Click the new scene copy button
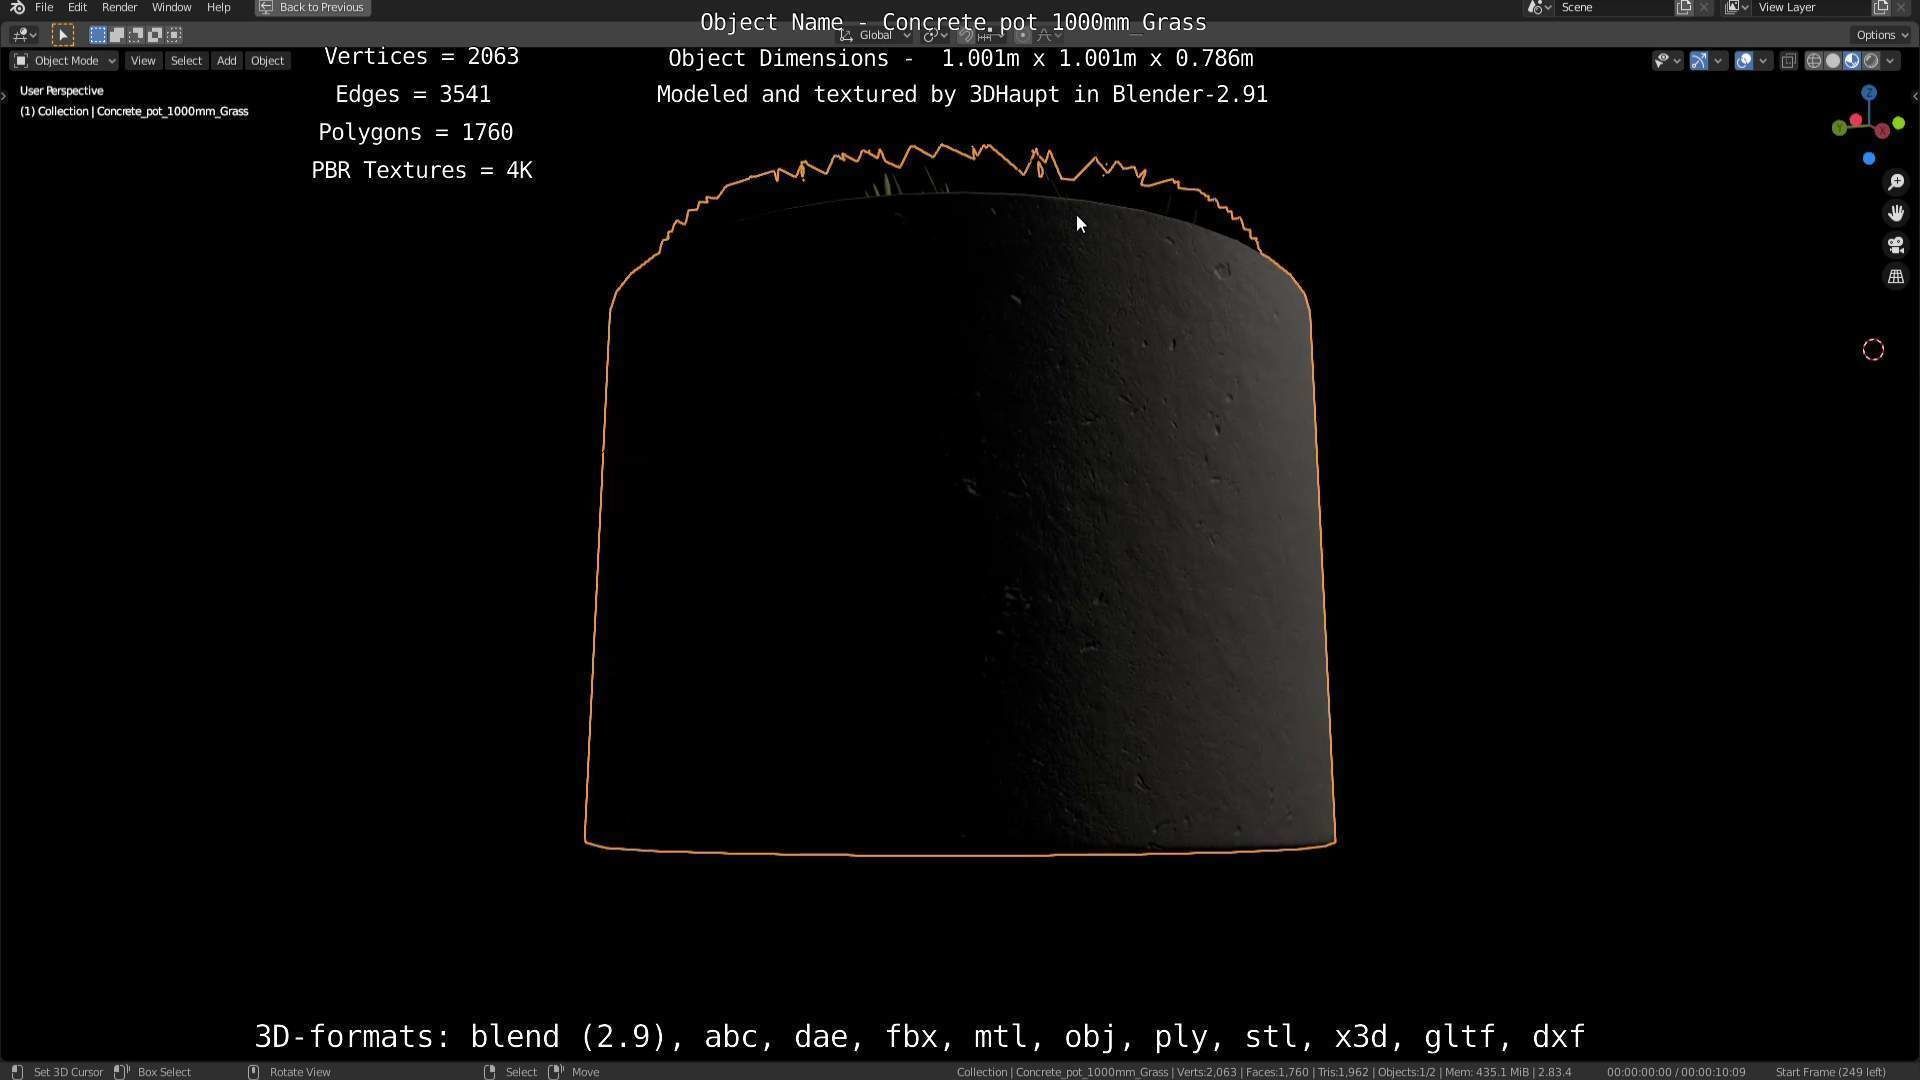The image size is (1920, 1080). click(x=1684, y=7)
